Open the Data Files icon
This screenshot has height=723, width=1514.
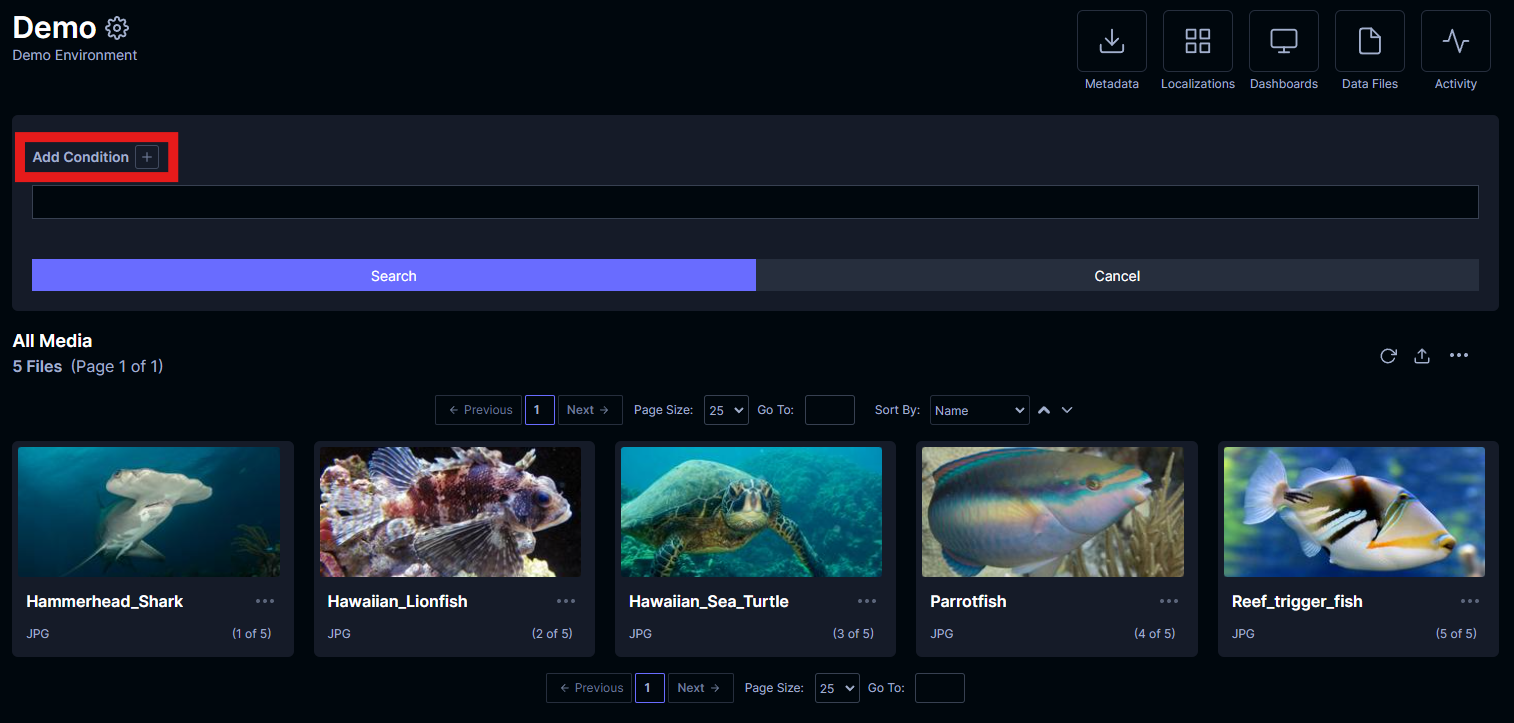[x=1370, y=41]
